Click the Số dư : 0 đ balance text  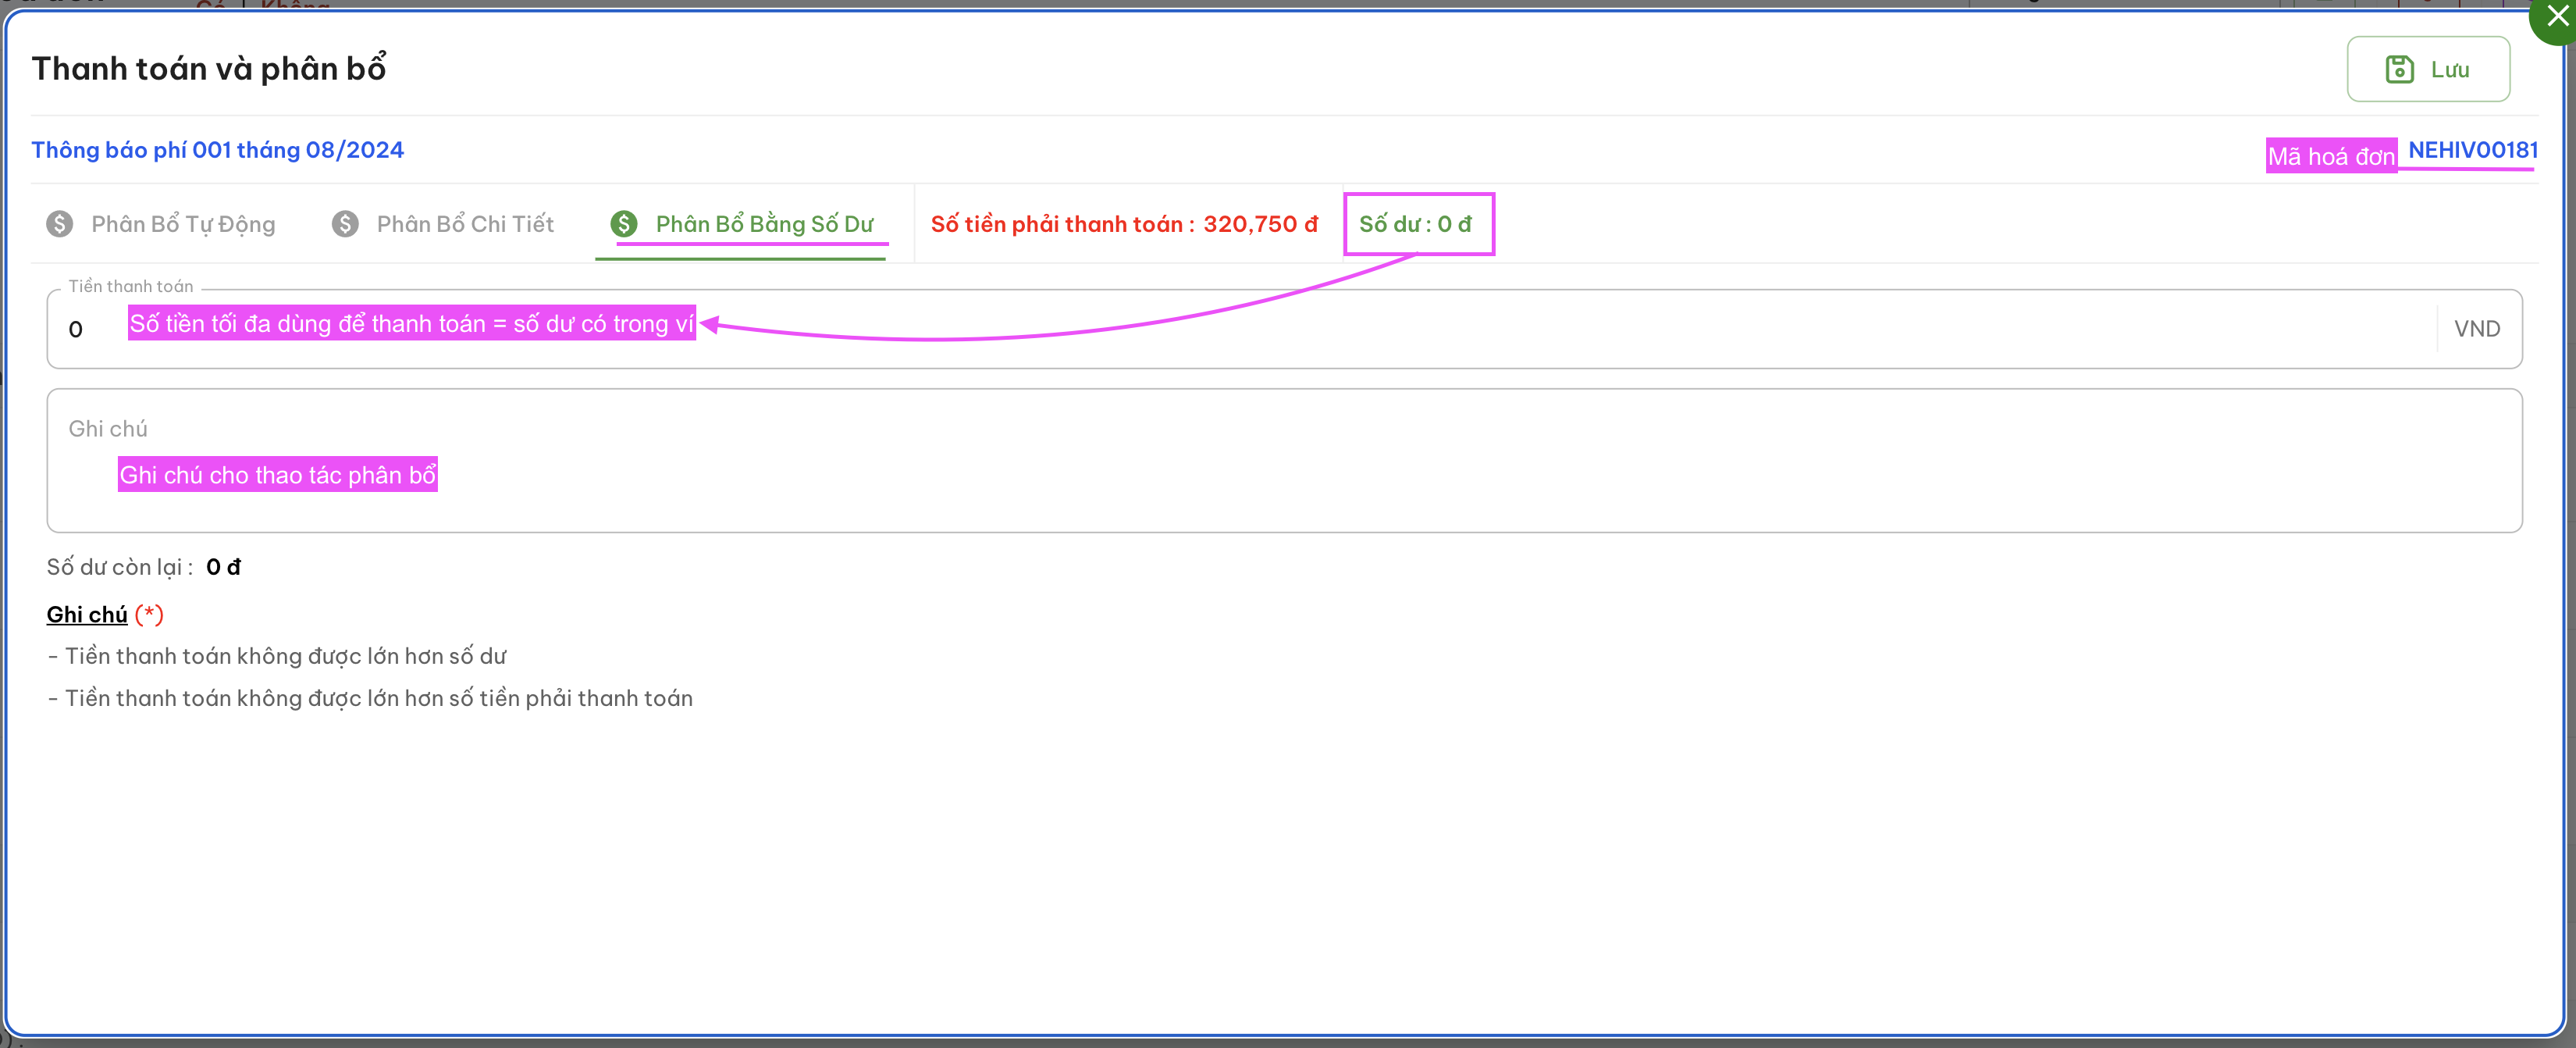[1415, 224]
